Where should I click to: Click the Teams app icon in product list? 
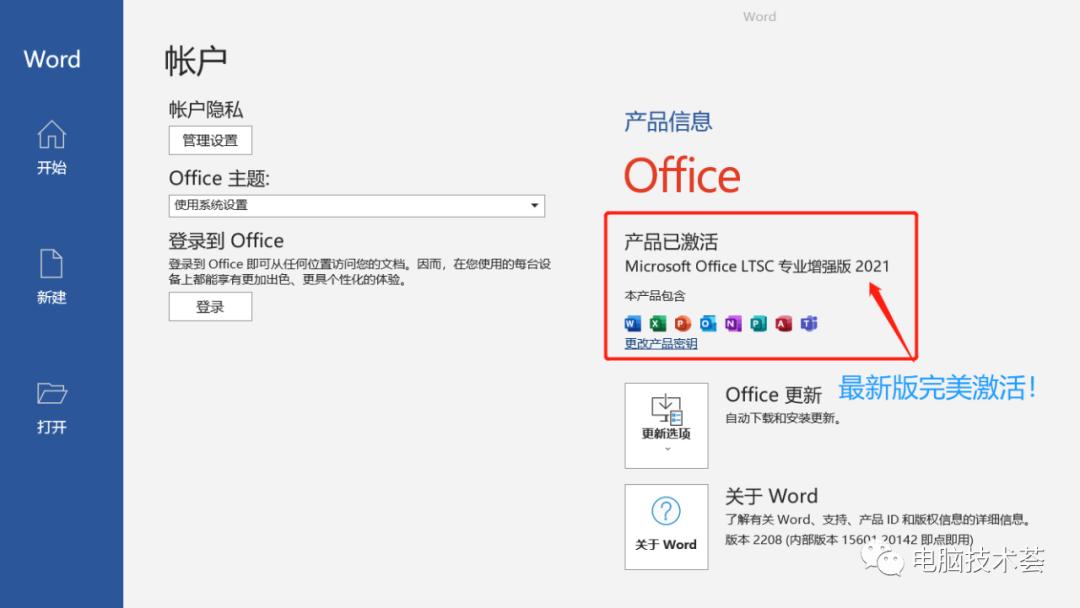click(809, 323)
